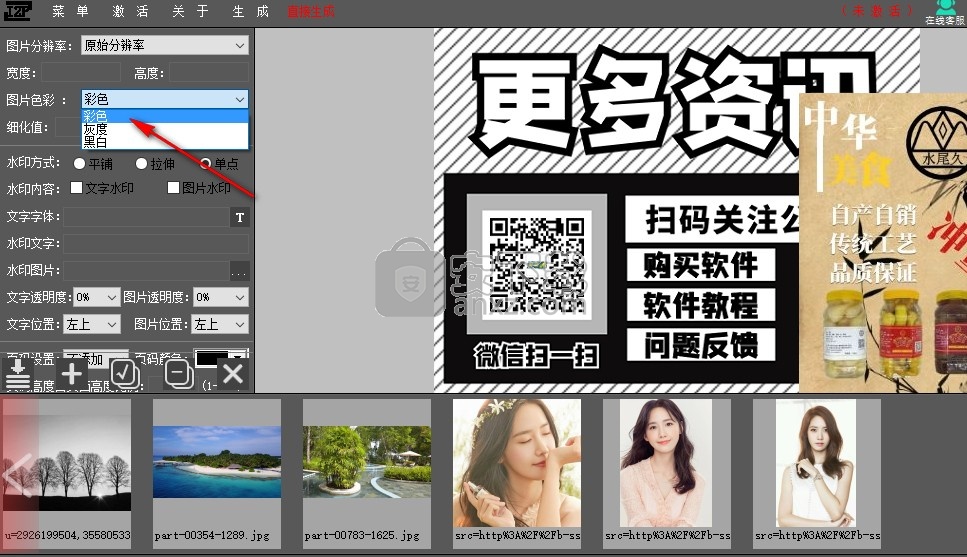This screenshot has height=557, width=967.
Task: Open the 菜单 menu
Action: (x=70, y=11)
